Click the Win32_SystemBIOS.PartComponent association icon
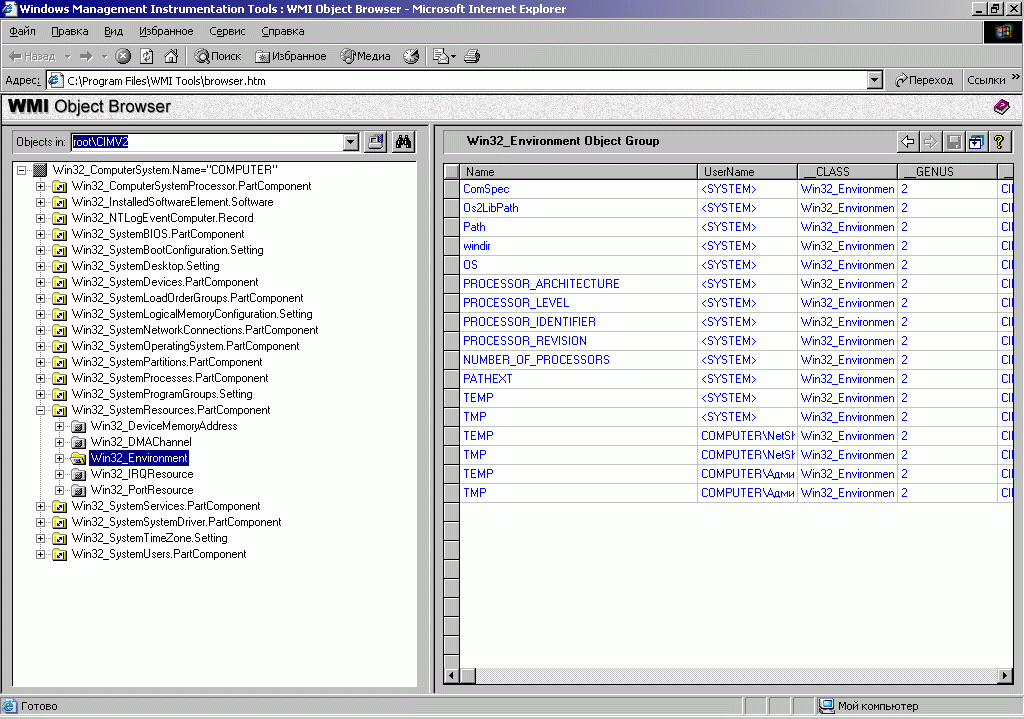The height and width of the screenshot is (719, 1024). coord(59,234)
